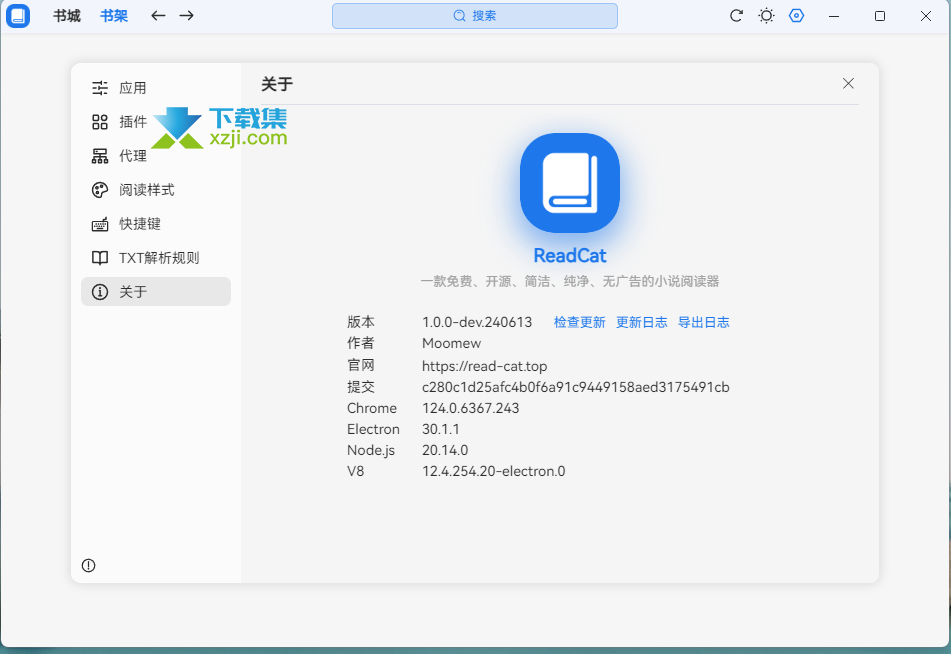This screenshot has height=654, width=951.
Task: Click the 关于 info icon in sidebar
Action: pyautogui.click(x=100, y=292)
